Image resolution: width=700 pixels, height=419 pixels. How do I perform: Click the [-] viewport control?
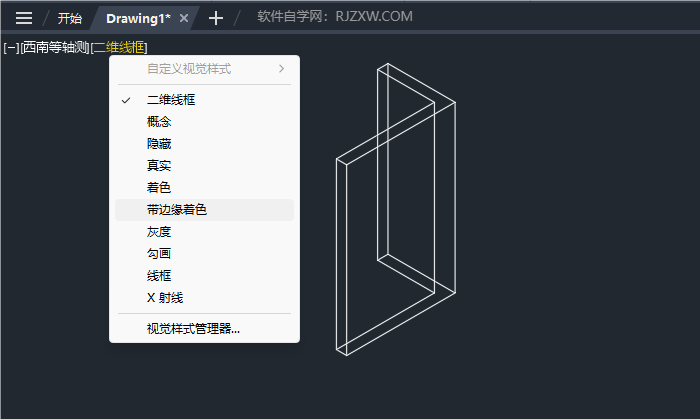point(11,47)
